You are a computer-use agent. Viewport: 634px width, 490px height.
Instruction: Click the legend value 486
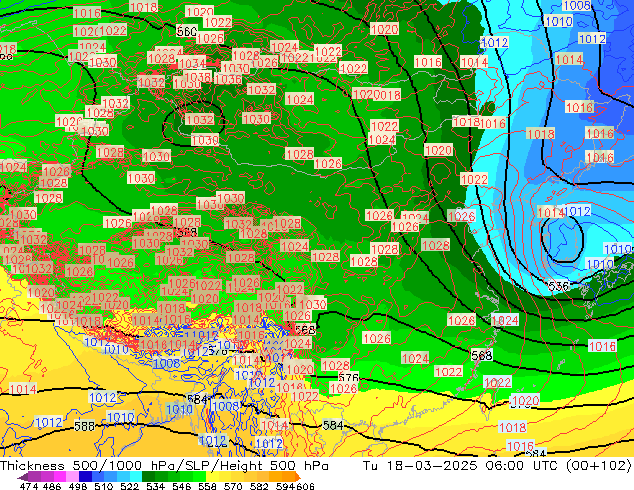tap(52, 486)
